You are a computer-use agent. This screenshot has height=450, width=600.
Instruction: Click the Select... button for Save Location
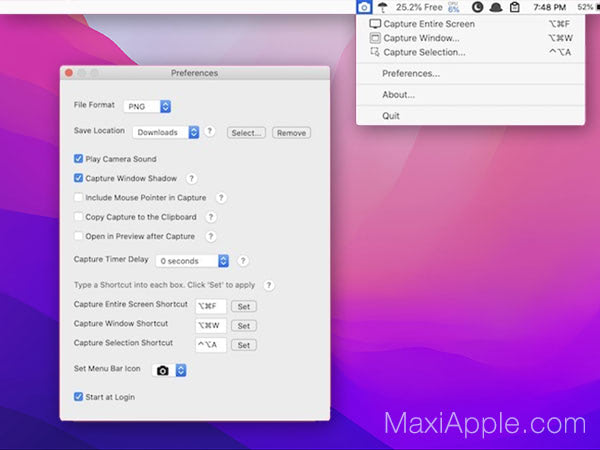[x=246, y=133]
